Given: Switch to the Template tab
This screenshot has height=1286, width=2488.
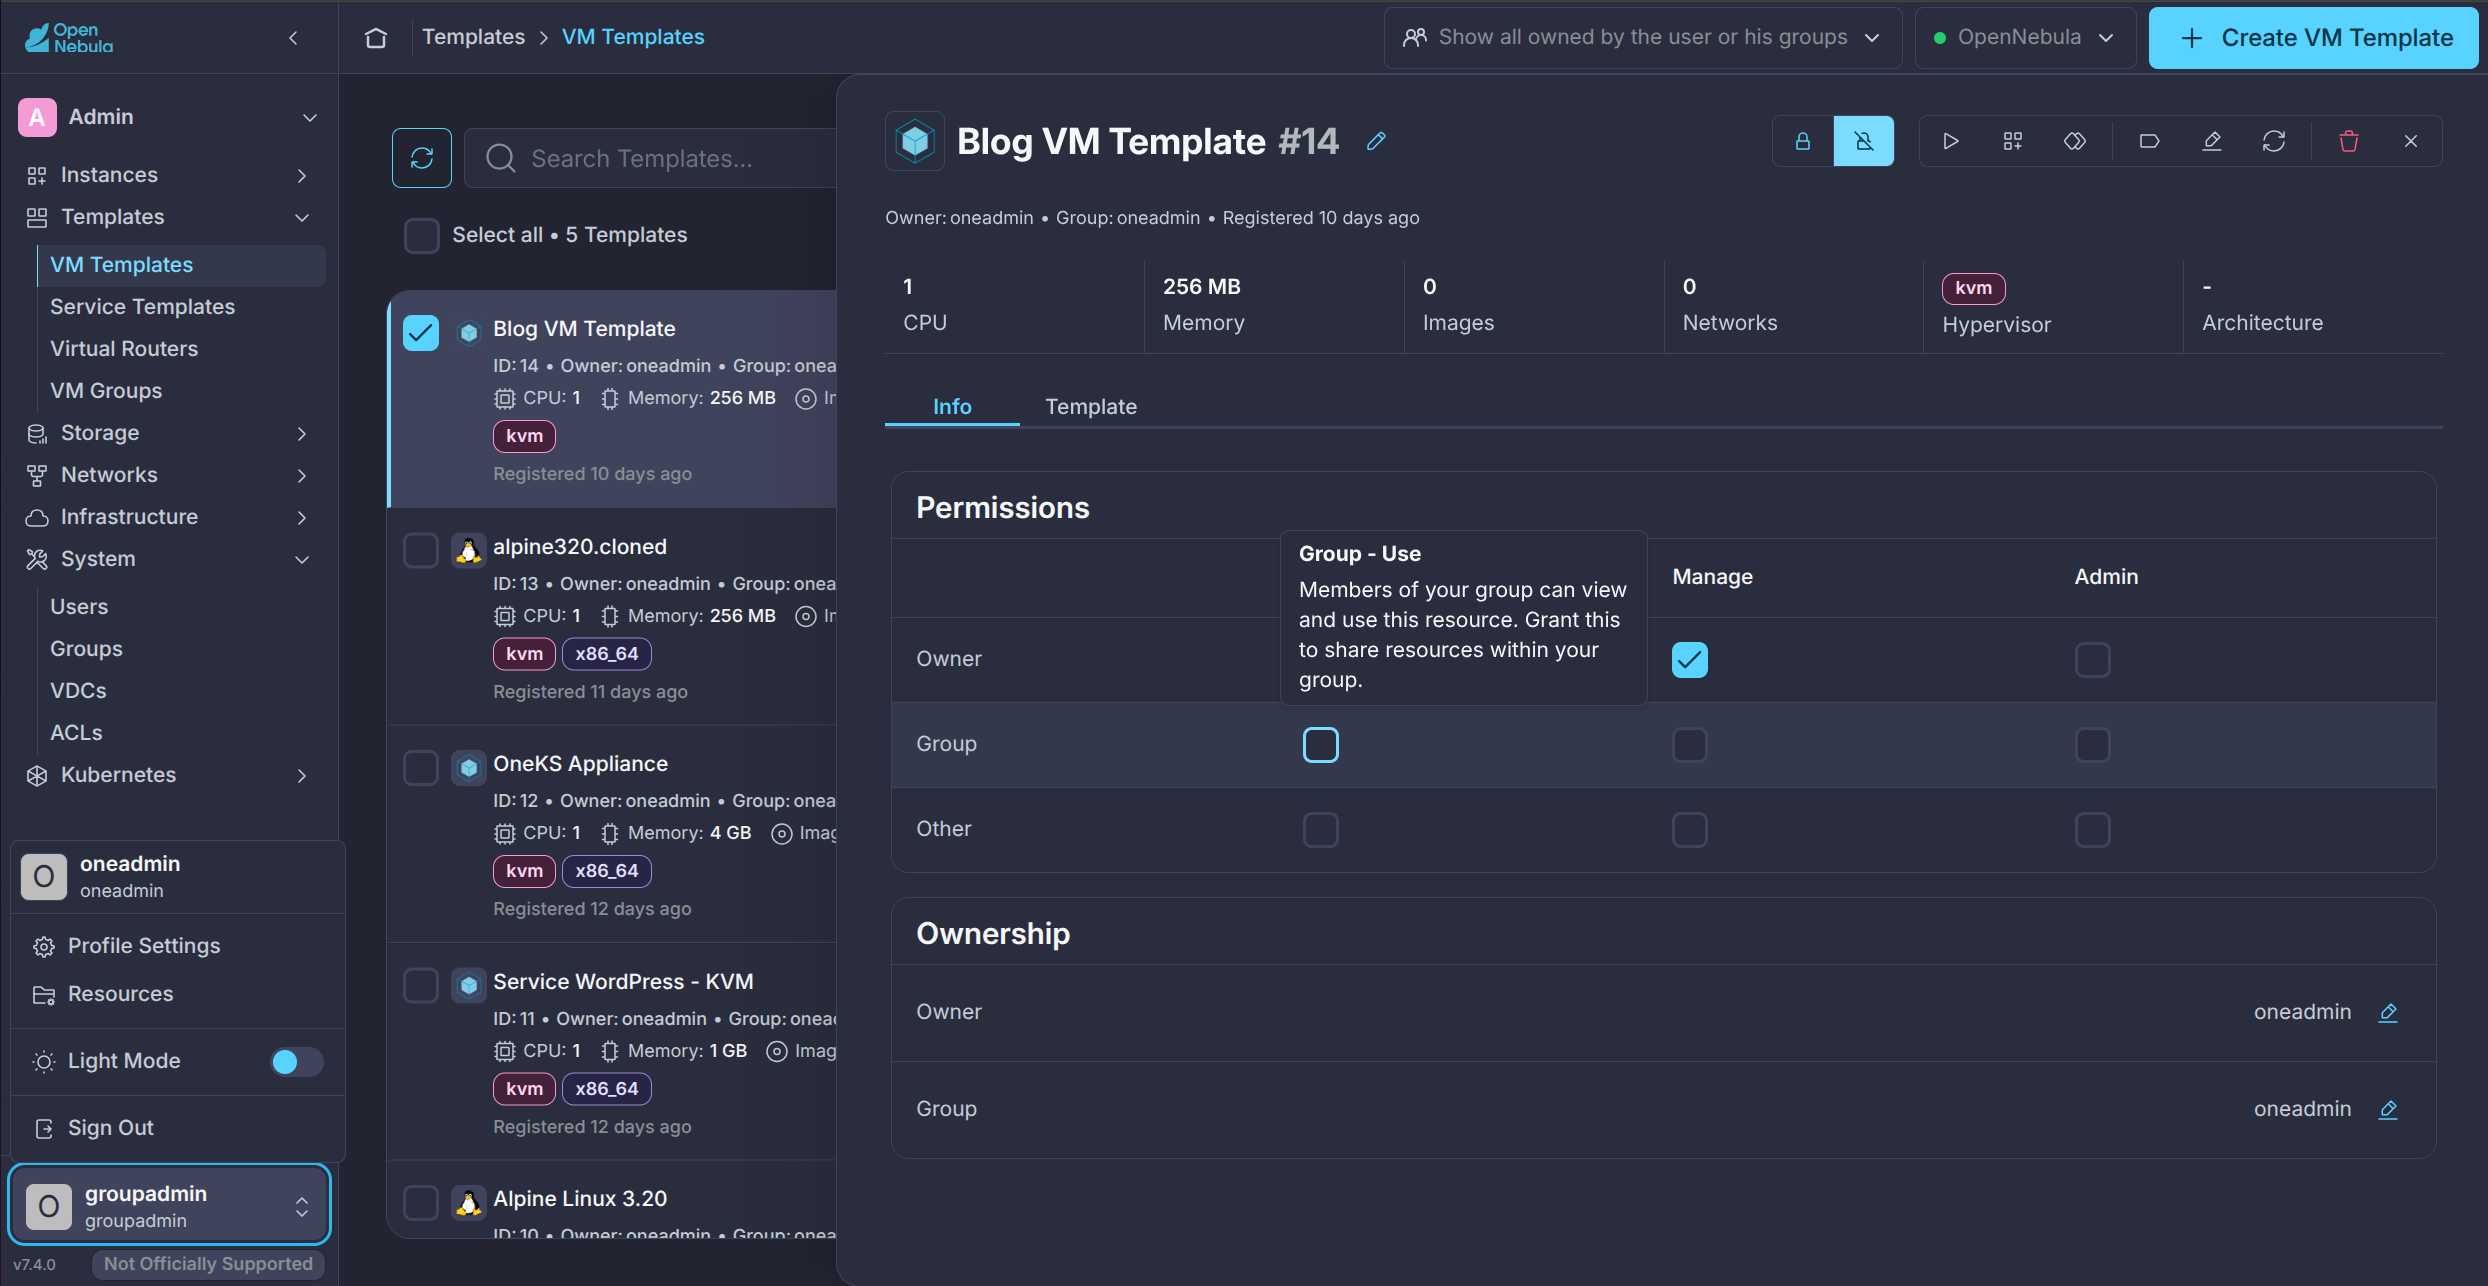Looking at the screenshot, I should [1091, 407].
